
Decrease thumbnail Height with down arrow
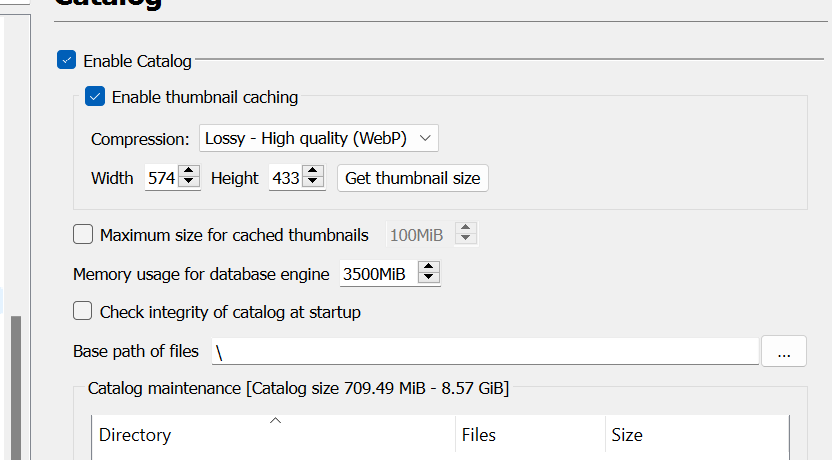click(313, 184)
